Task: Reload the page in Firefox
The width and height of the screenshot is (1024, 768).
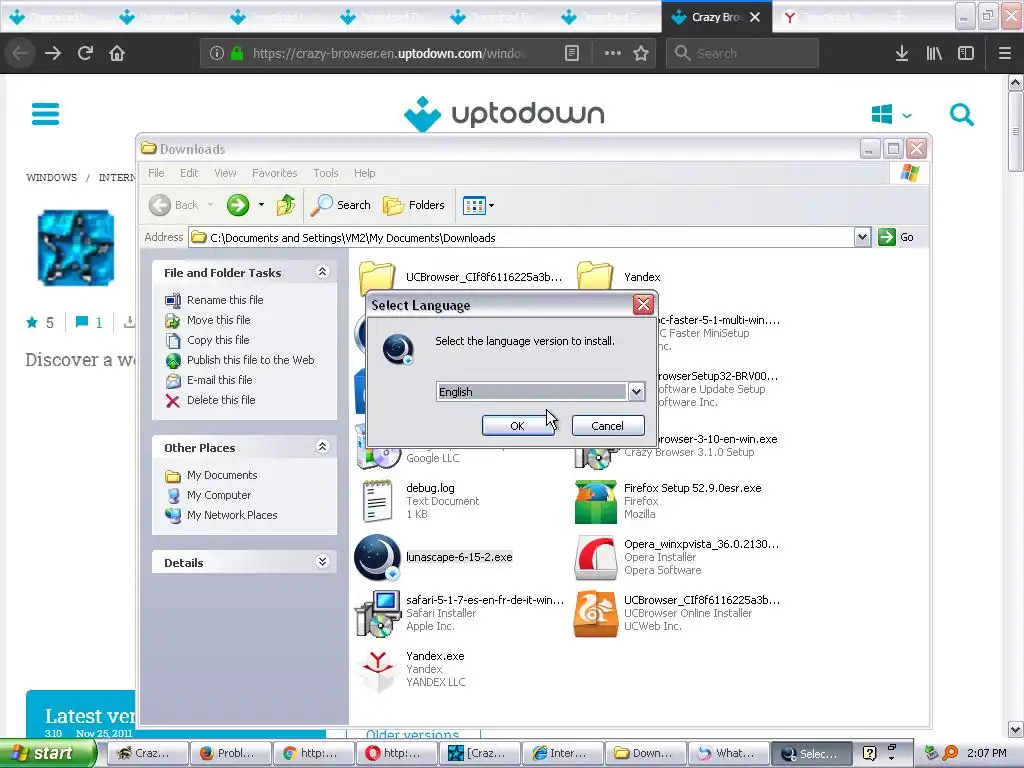Action: pyautogui.click(x=85, y=53)
